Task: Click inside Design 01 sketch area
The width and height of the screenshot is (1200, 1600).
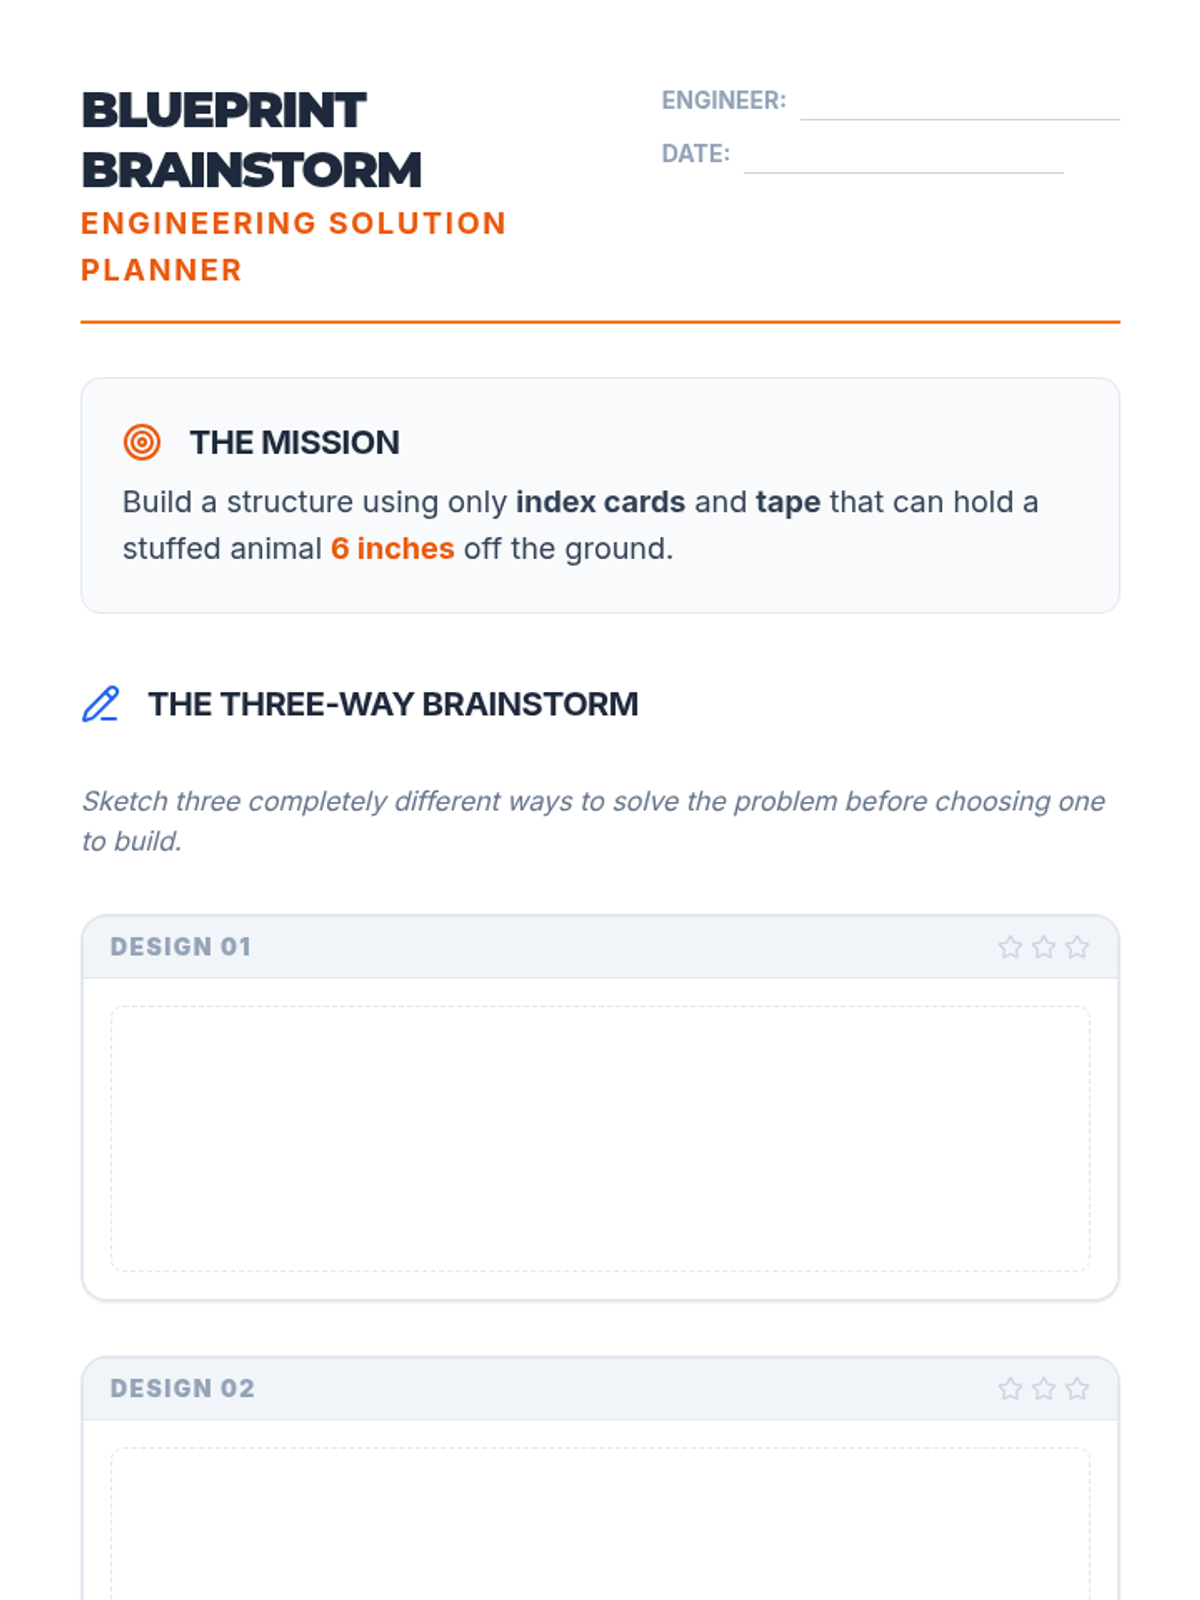Action: (600, 1139)
